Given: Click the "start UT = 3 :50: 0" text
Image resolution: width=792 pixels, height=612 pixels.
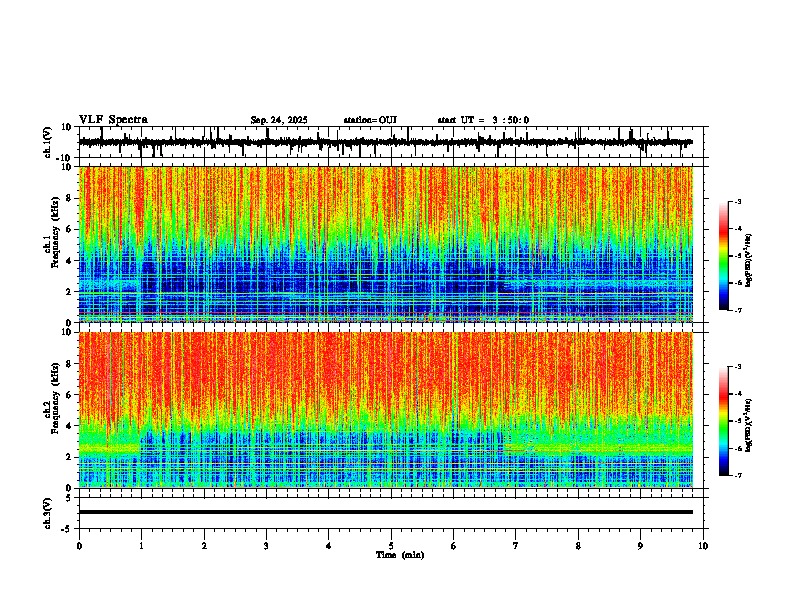Looking at the screenshot, I should (x=483, y=120).
